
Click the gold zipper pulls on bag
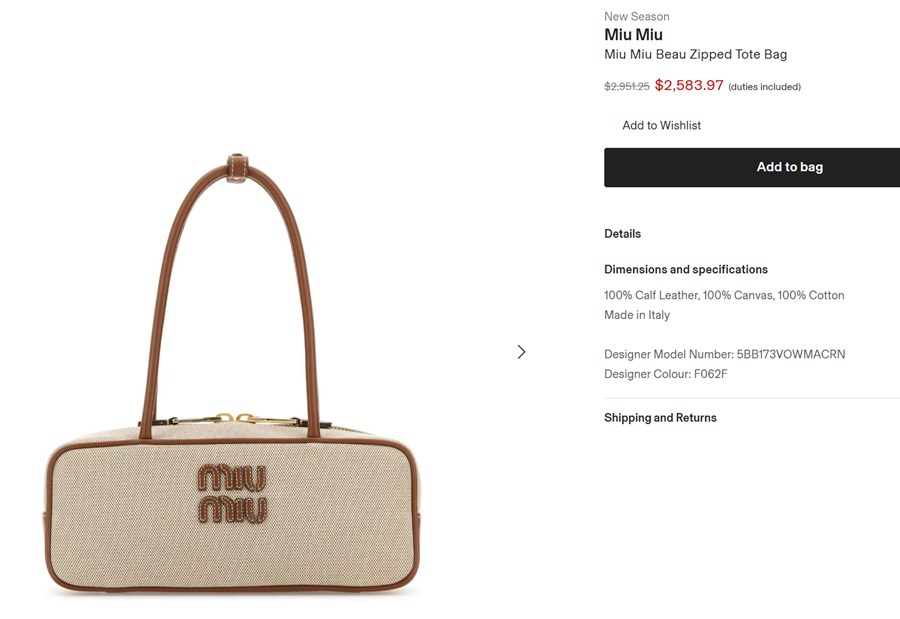coord(236,419)
